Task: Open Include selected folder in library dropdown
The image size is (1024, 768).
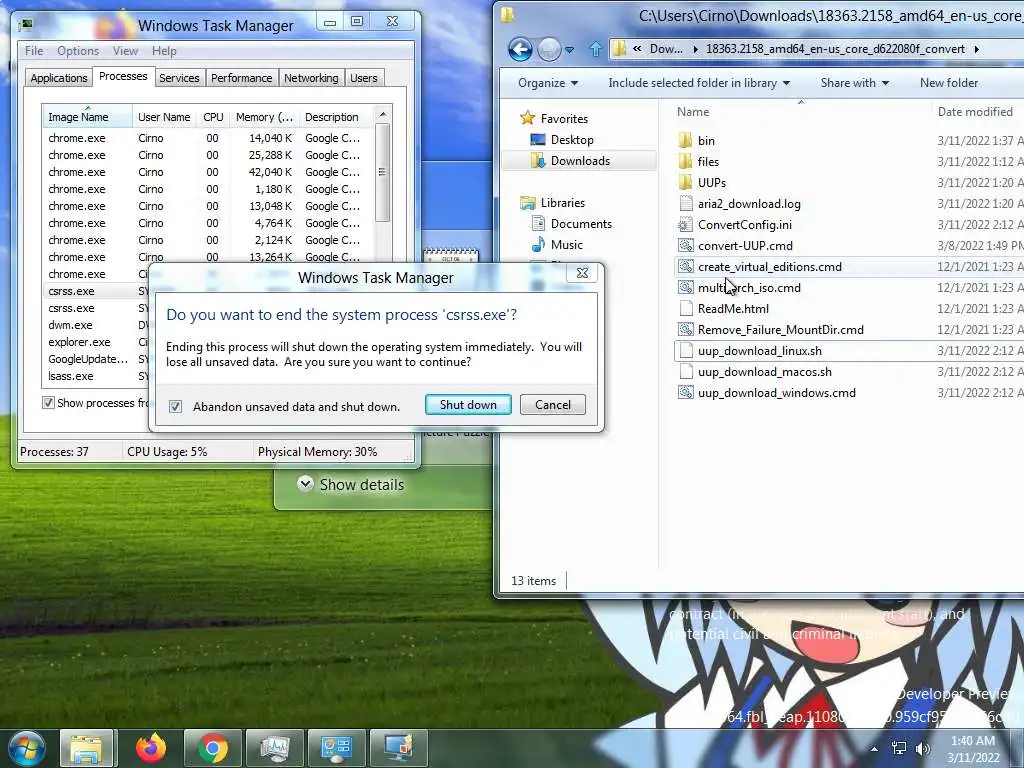Action: point(699,83)
